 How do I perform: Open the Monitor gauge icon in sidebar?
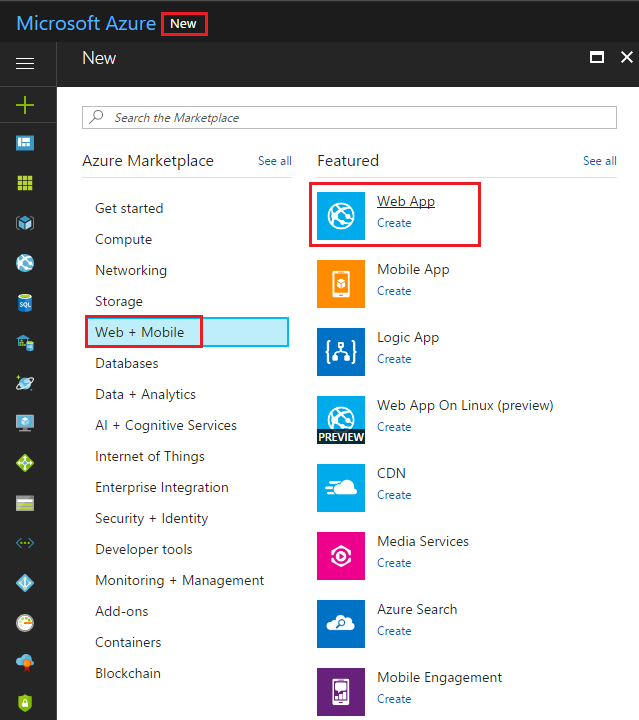point(25,623)
